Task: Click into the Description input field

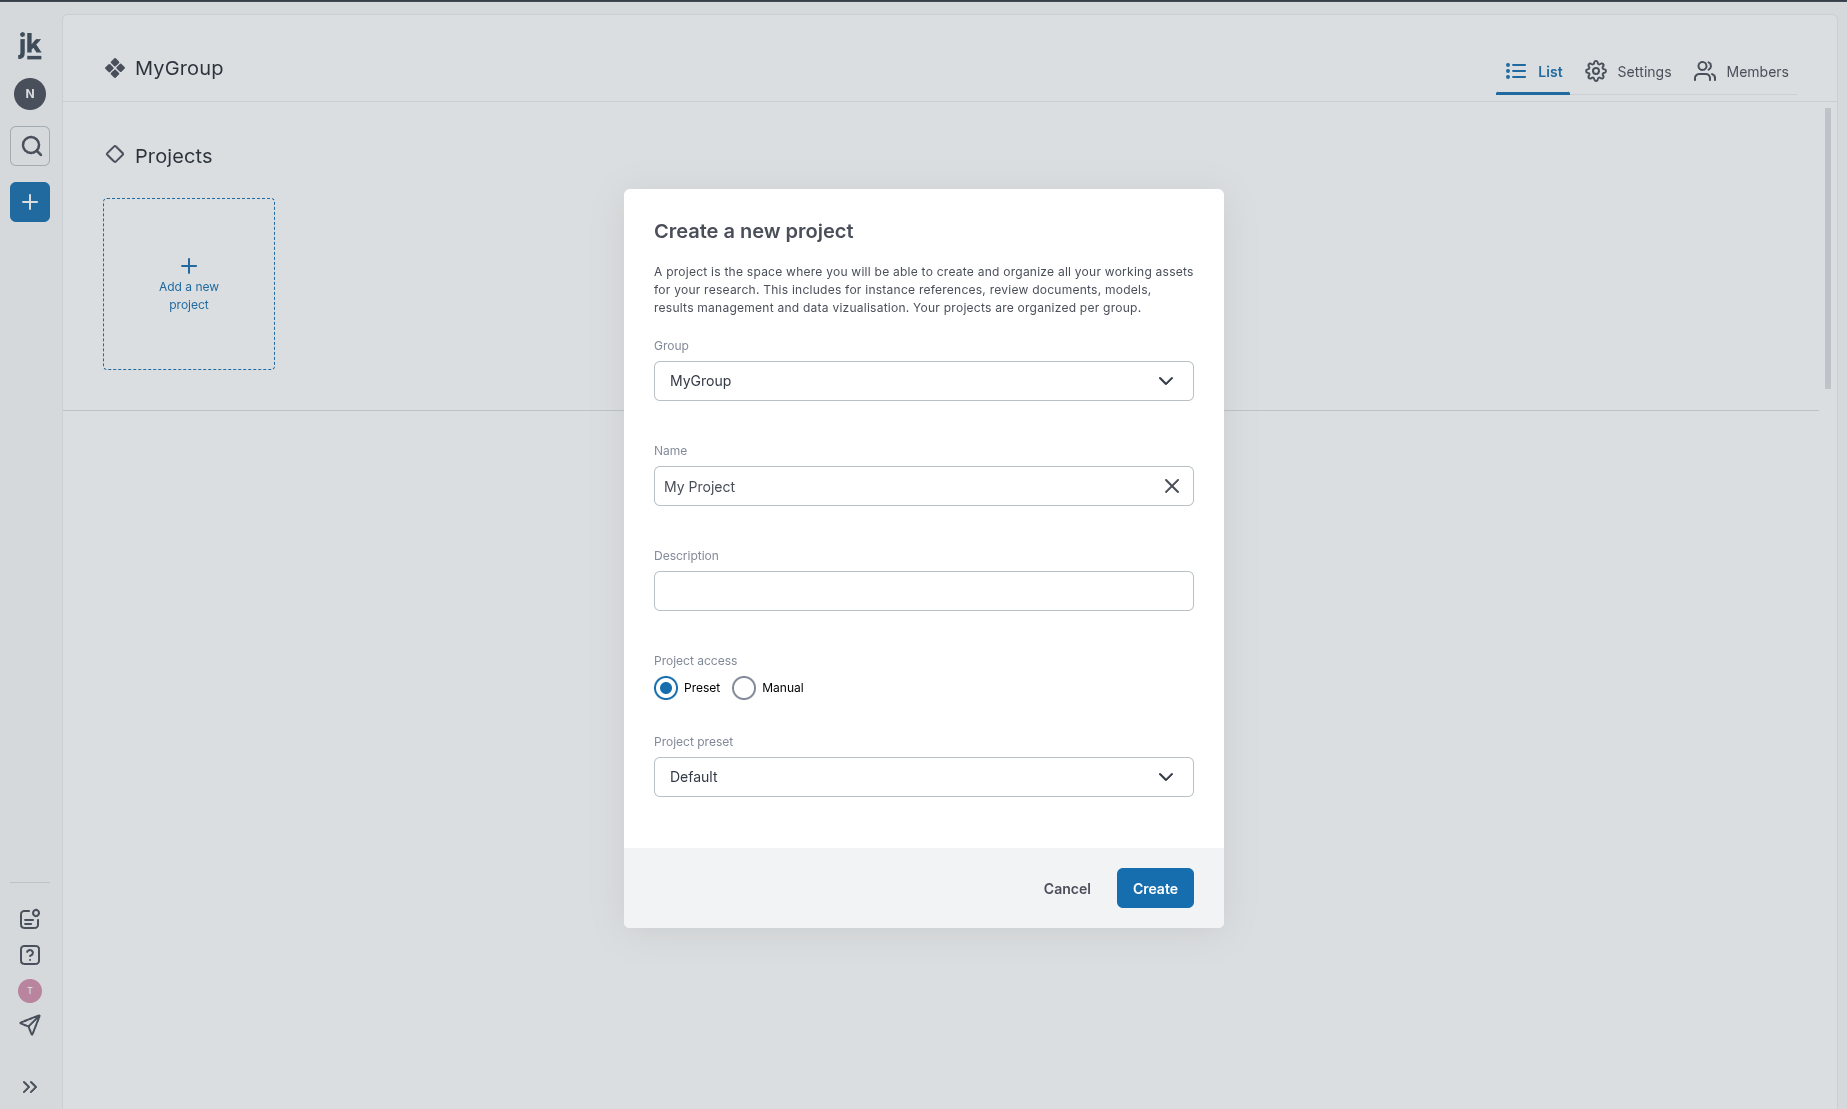Action: (924, 591)
